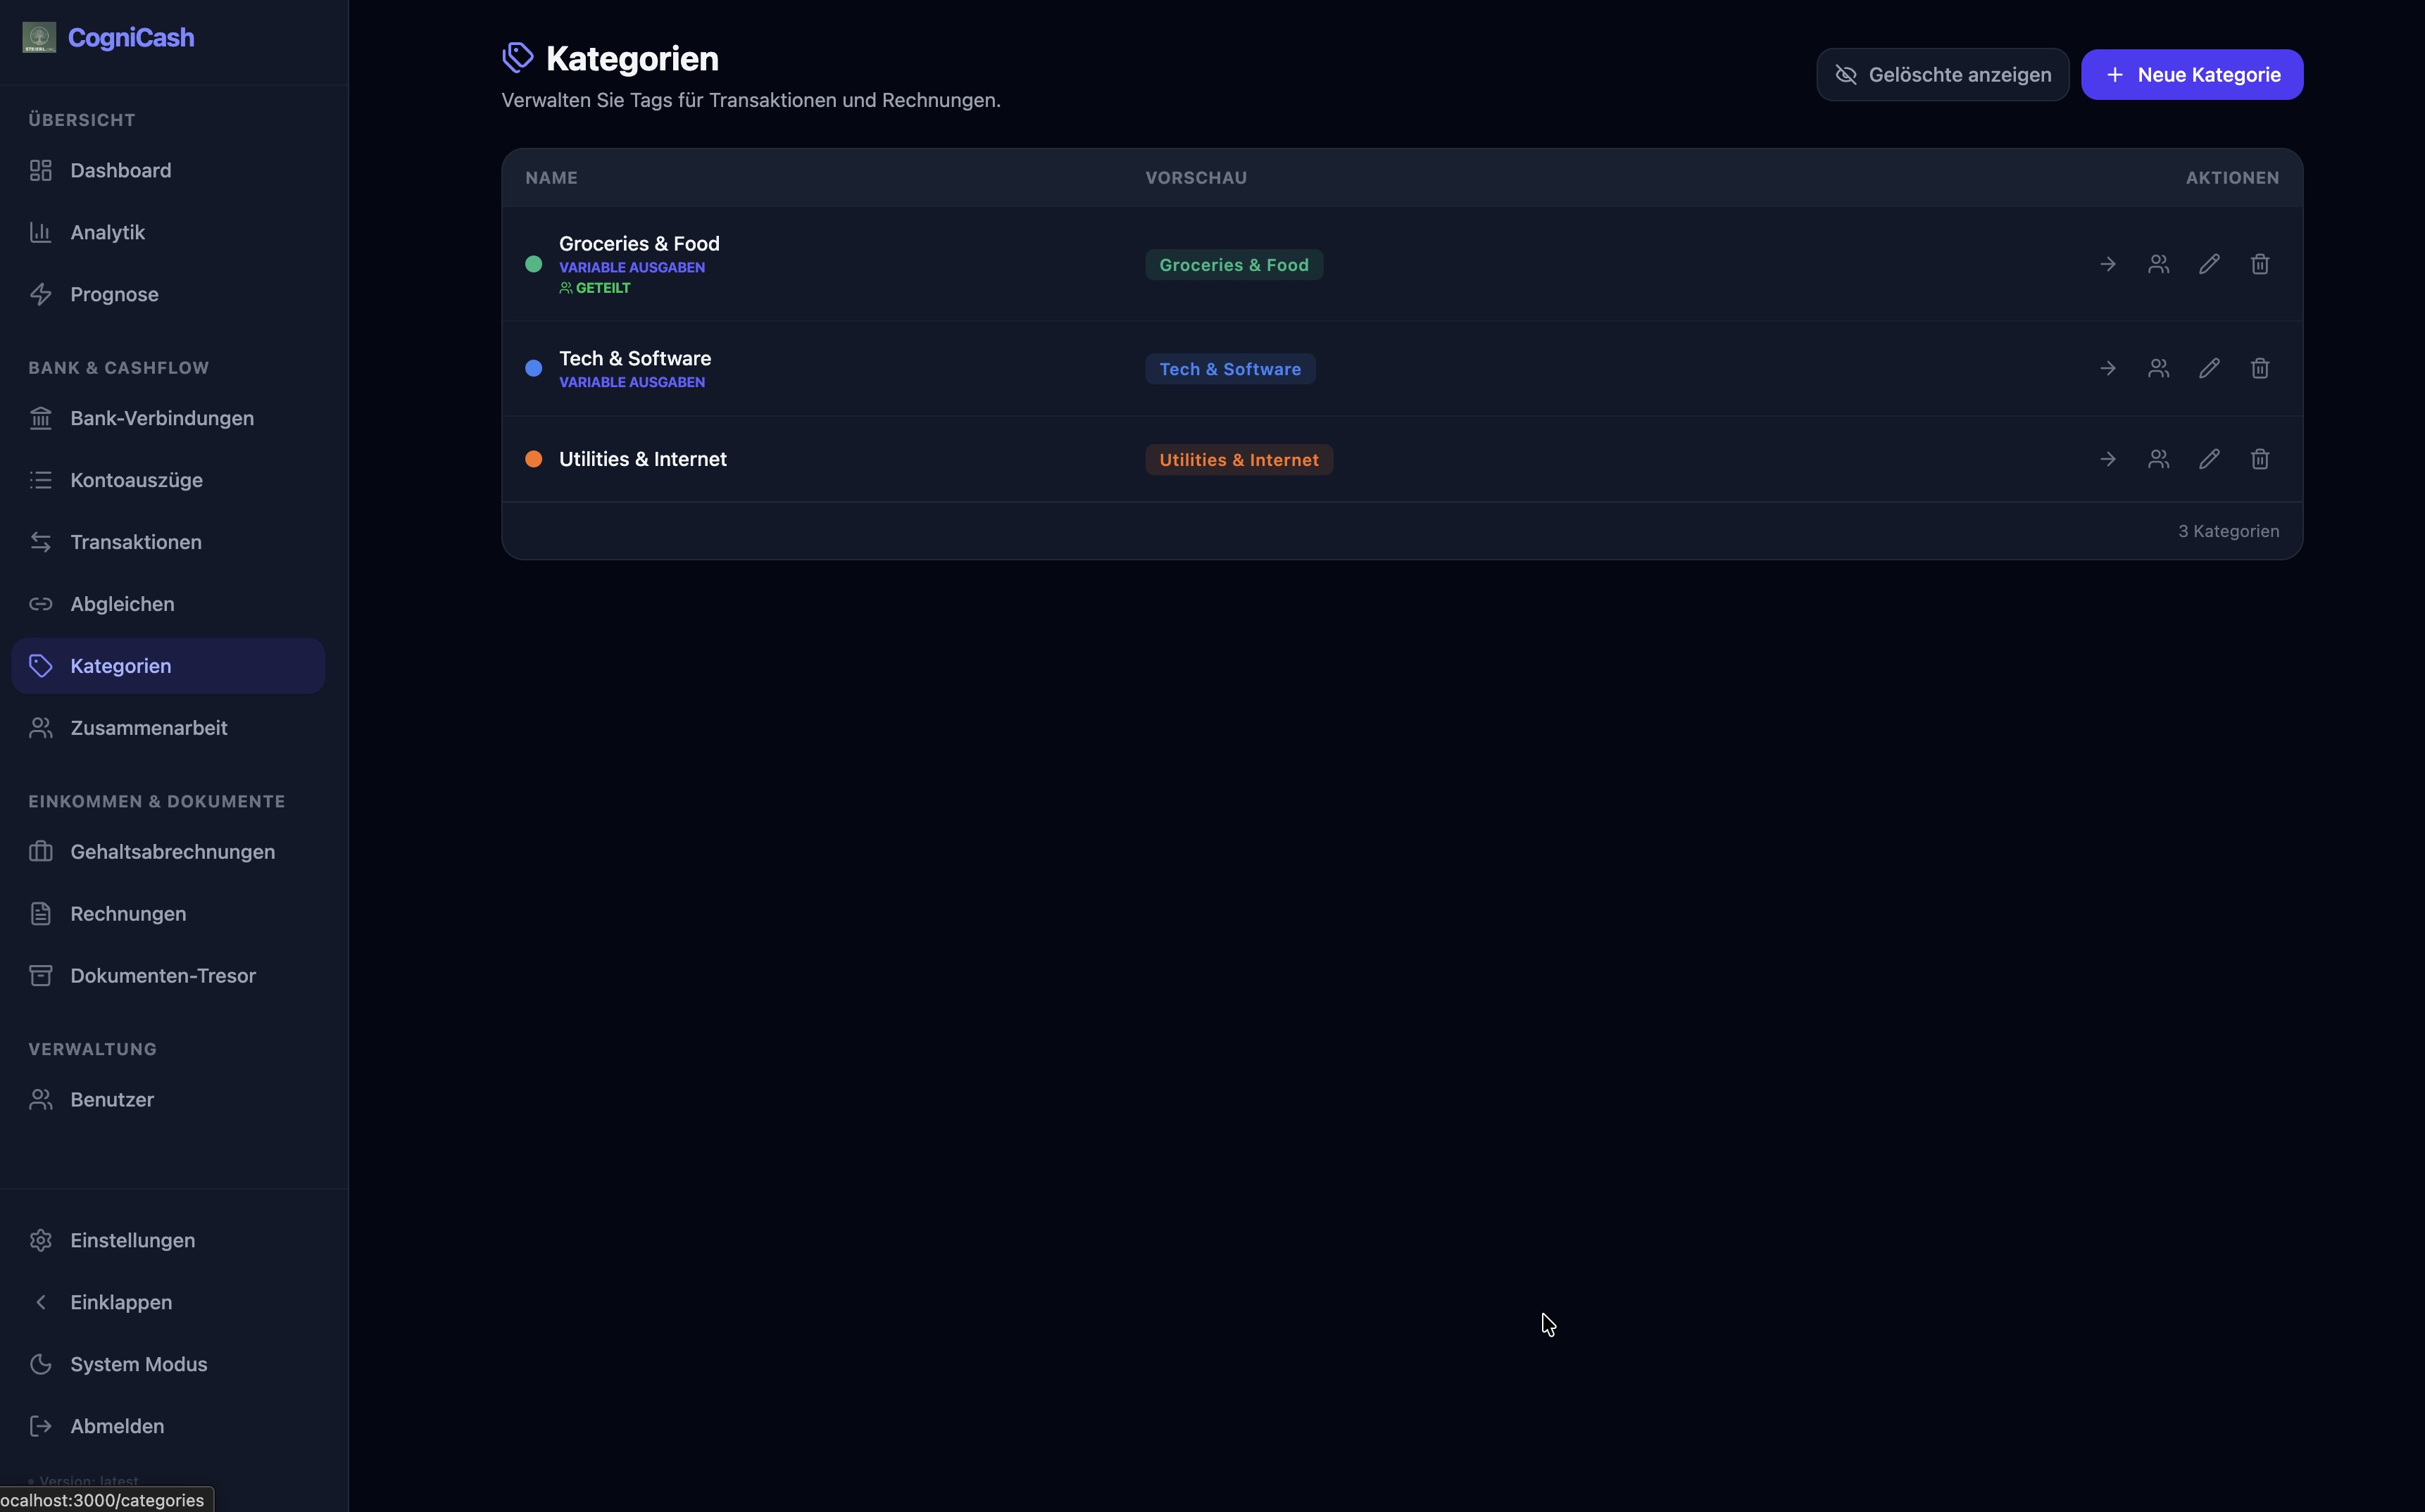Delete Utilities & Internet using trash icon
The image size is (2425, 1512).
point(2260,459)
